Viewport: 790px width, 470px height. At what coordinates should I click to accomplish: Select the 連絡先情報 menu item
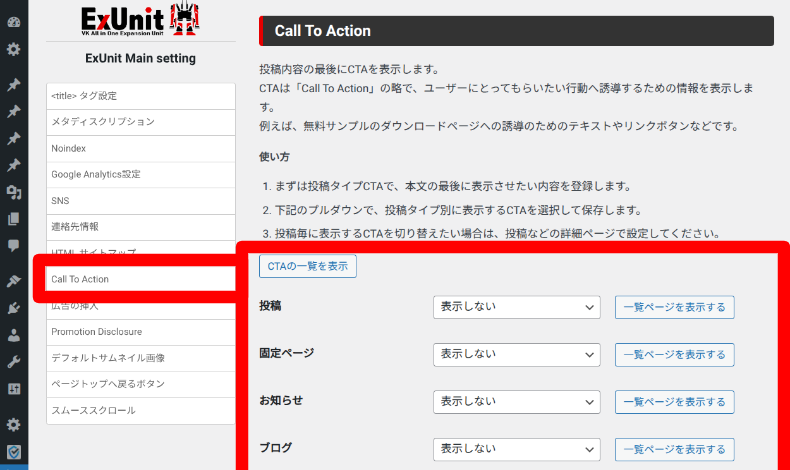point(141,227)
